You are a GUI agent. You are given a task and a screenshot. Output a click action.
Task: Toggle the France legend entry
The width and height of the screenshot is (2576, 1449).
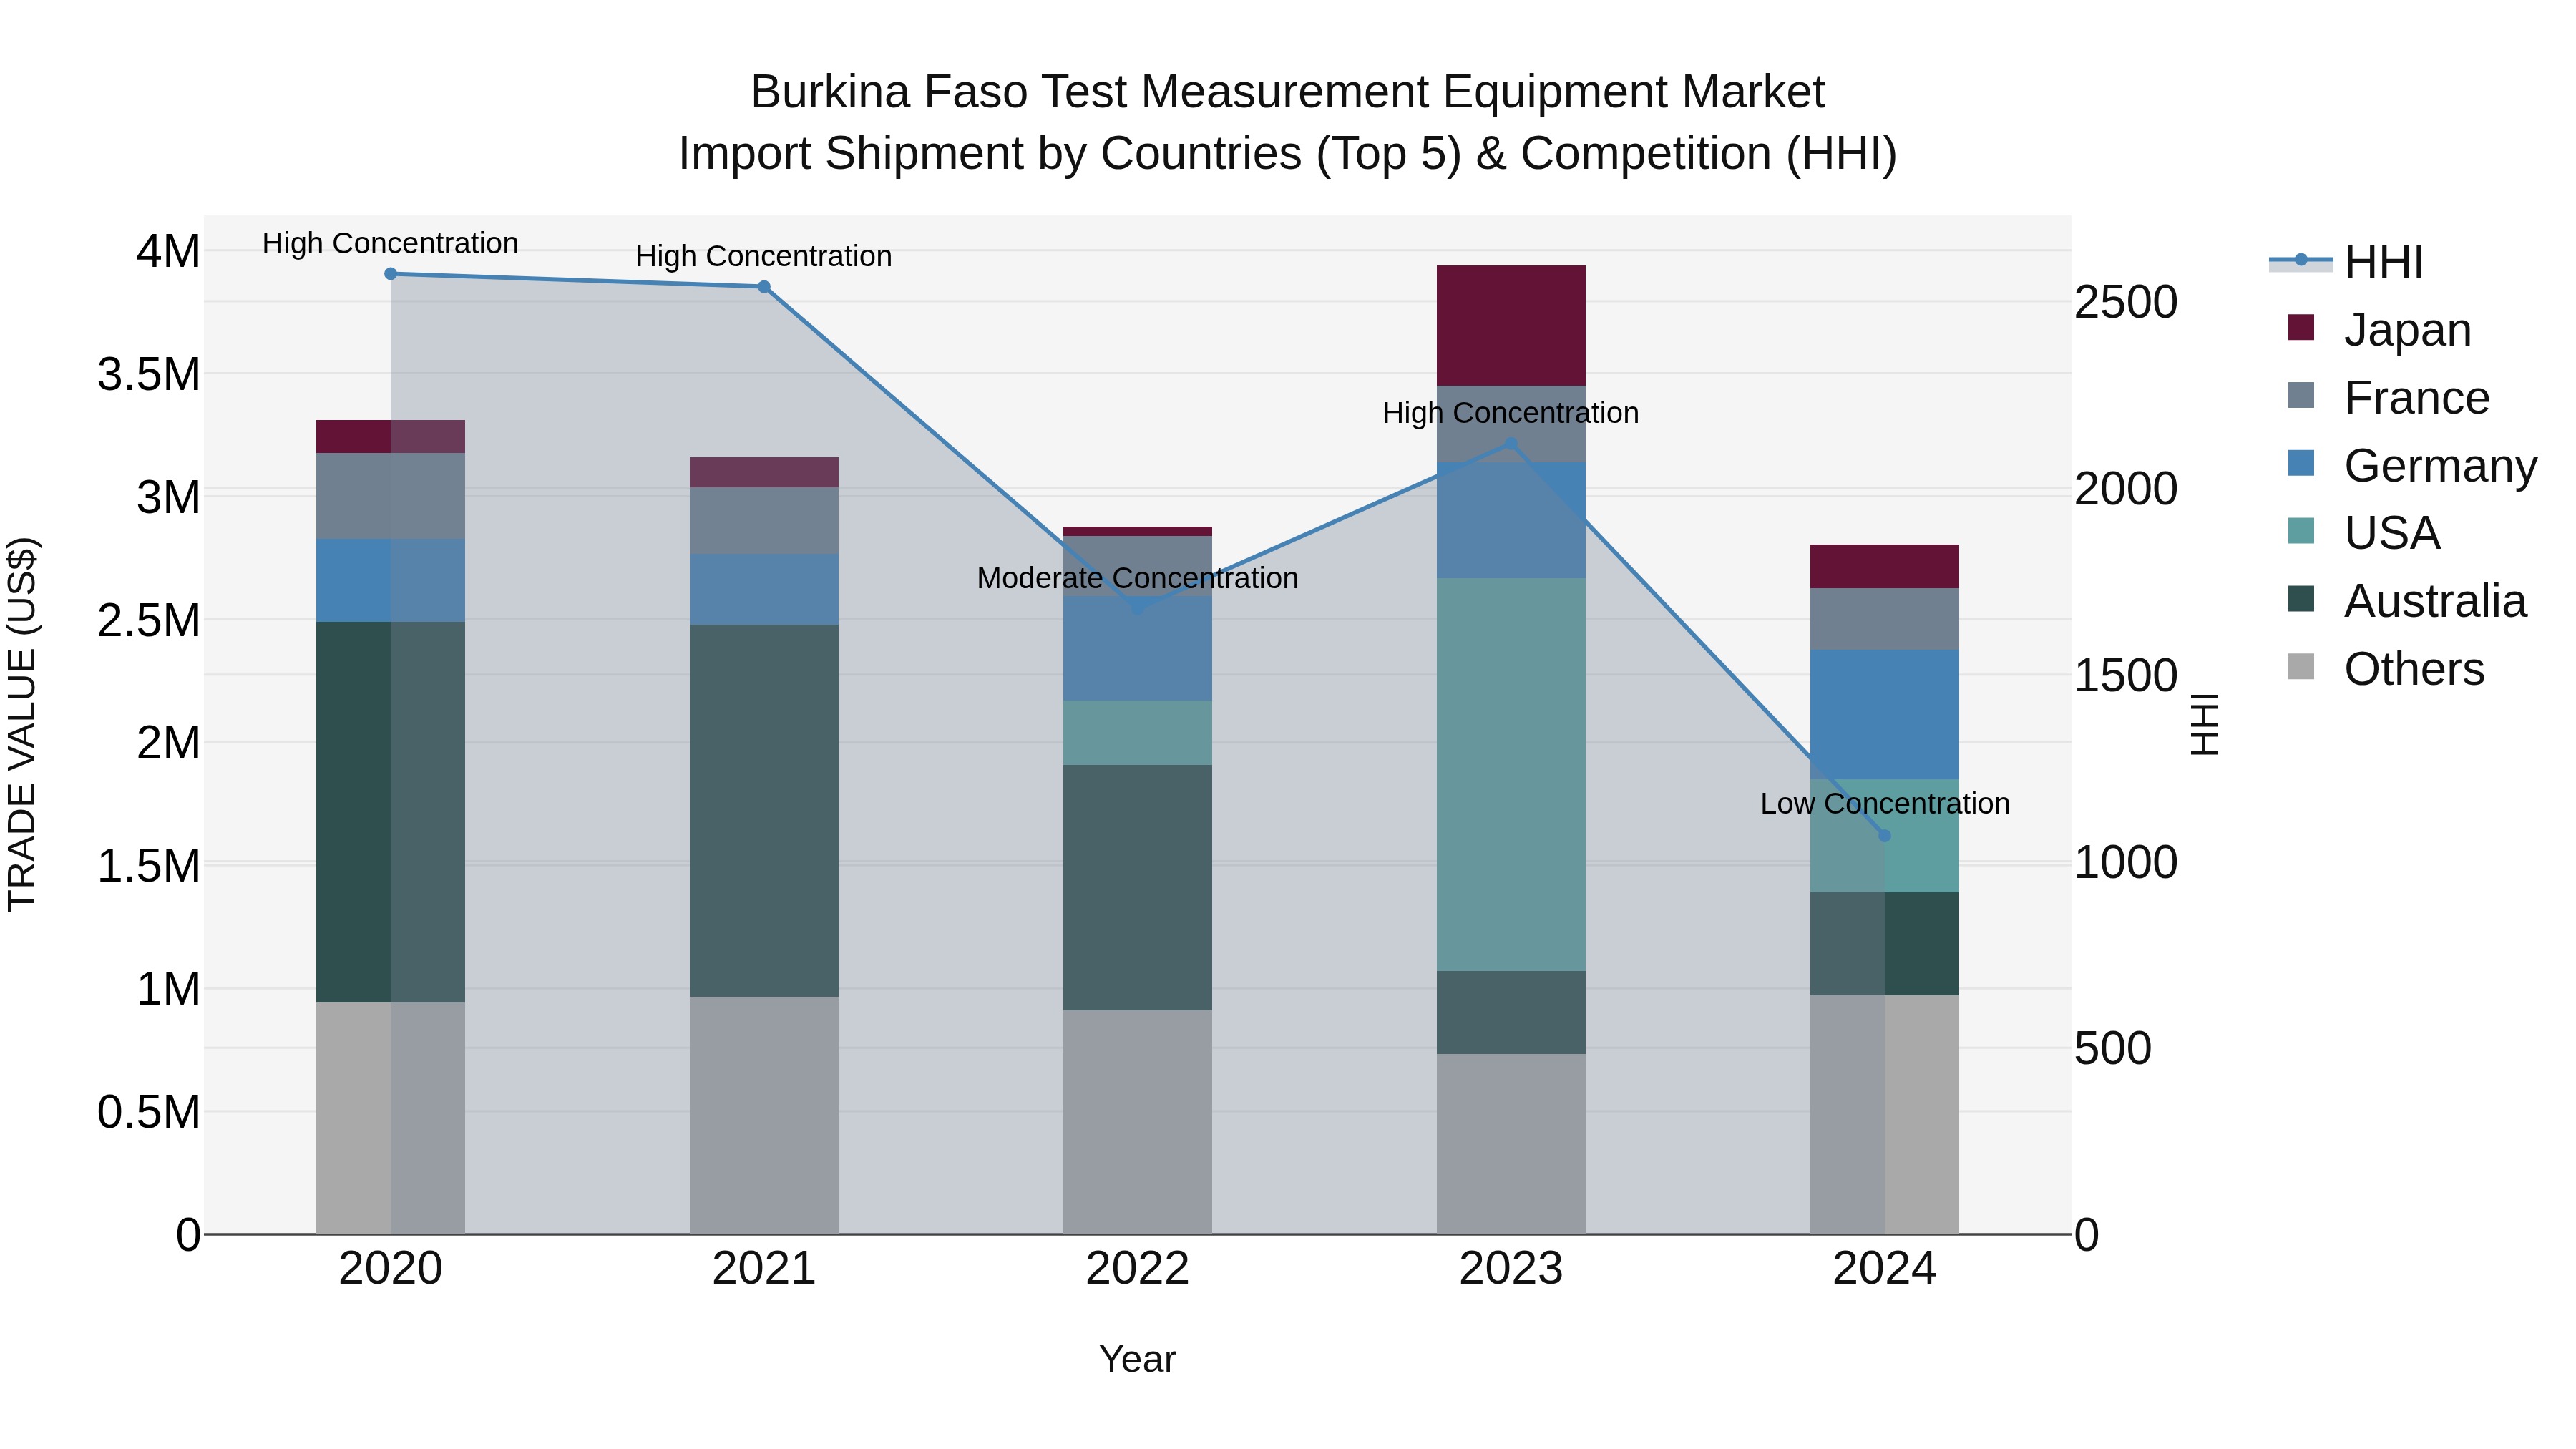[x=2388, y=397]
